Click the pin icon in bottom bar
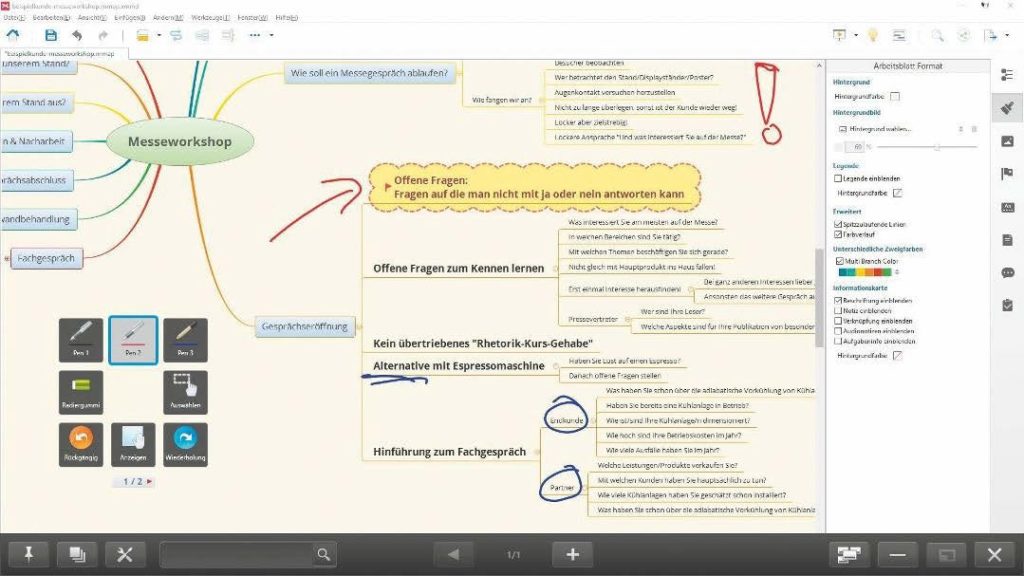 click(x=29, y=555)
